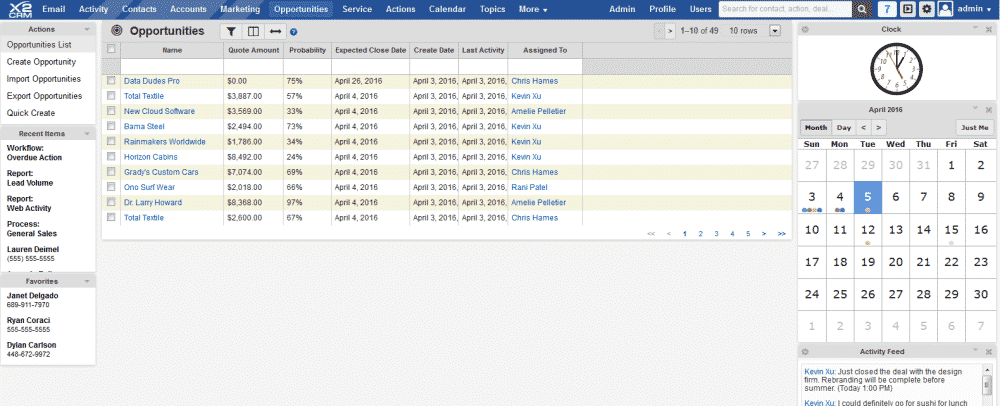Toggle the select-all checkbox in header

click(111, 50)
